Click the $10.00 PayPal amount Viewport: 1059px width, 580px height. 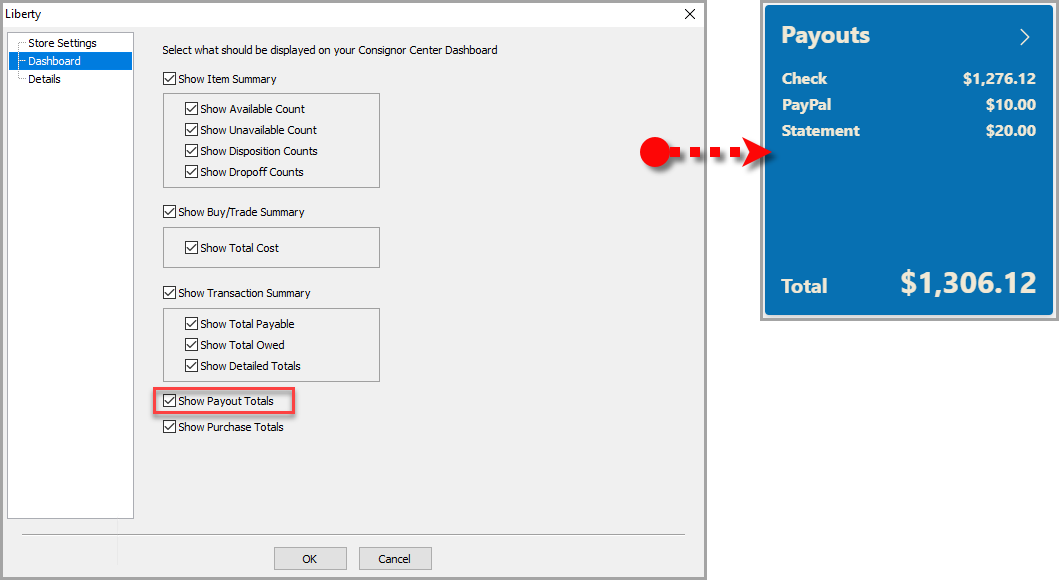[x=1010, y=105]
